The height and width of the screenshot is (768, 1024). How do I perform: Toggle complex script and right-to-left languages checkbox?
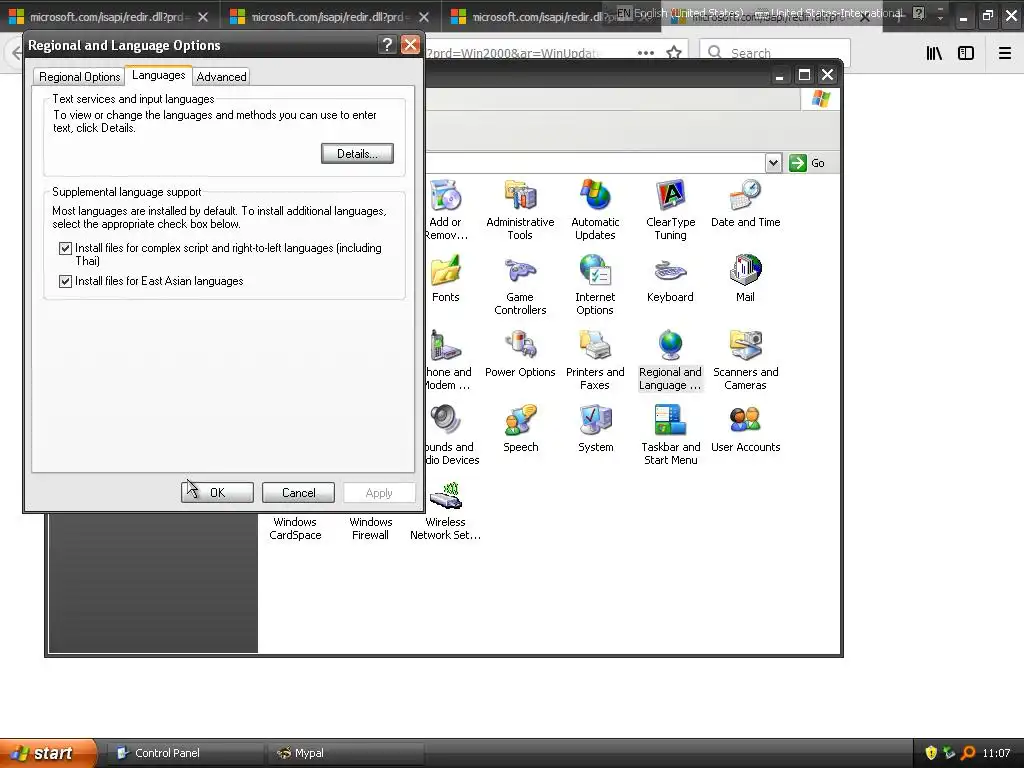pos(65,248)
